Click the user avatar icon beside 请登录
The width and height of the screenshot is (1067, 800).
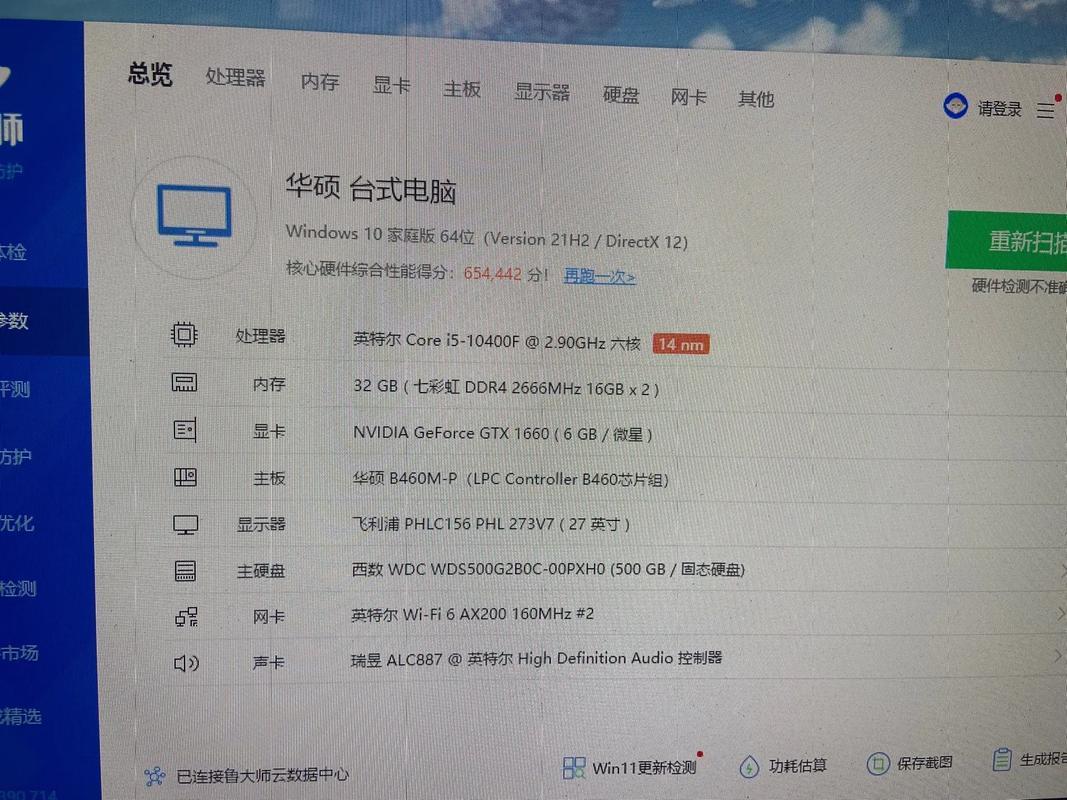(x=955, y=106)
